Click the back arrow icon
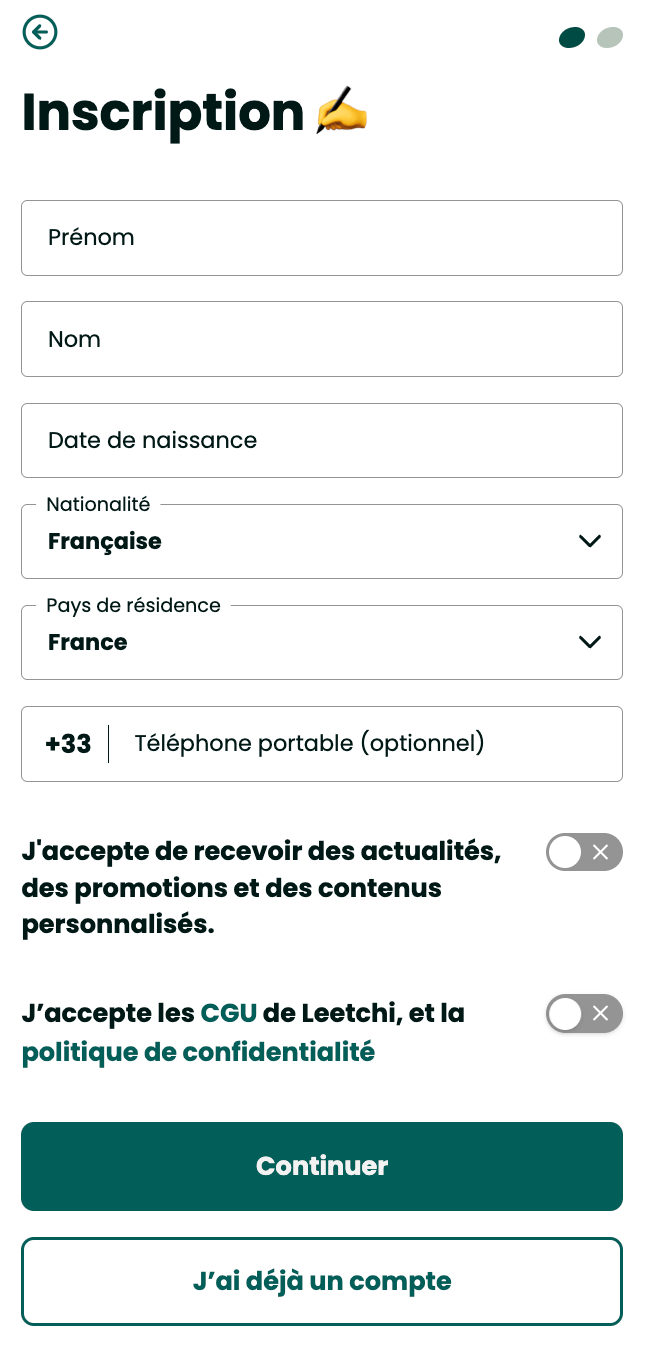 pyautogui.click(x=40, y=33)
